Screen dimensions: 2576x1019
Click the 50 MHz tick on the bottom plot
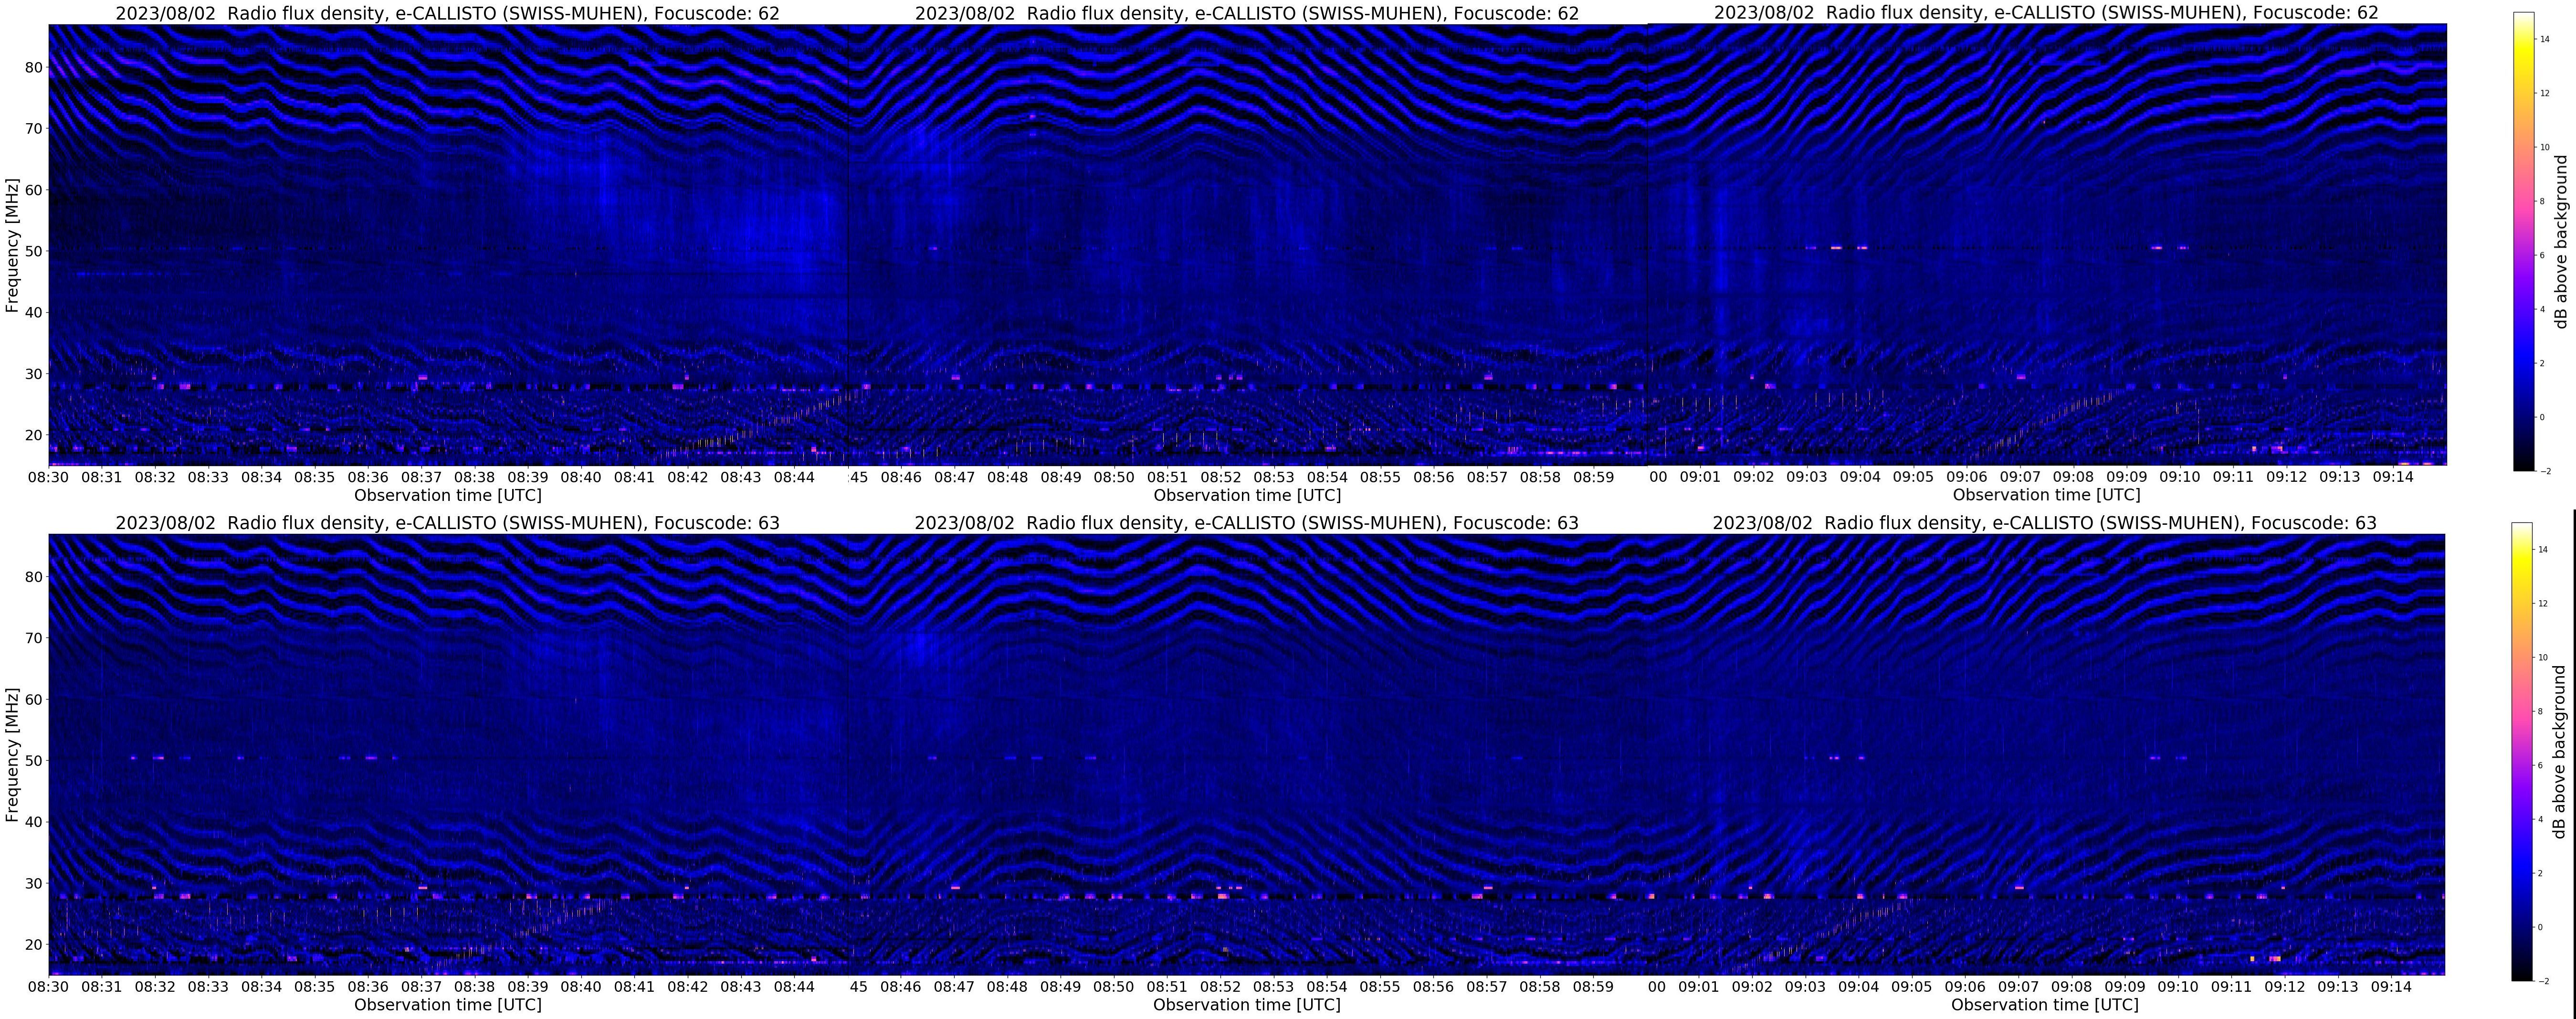[x=35, y=761]
